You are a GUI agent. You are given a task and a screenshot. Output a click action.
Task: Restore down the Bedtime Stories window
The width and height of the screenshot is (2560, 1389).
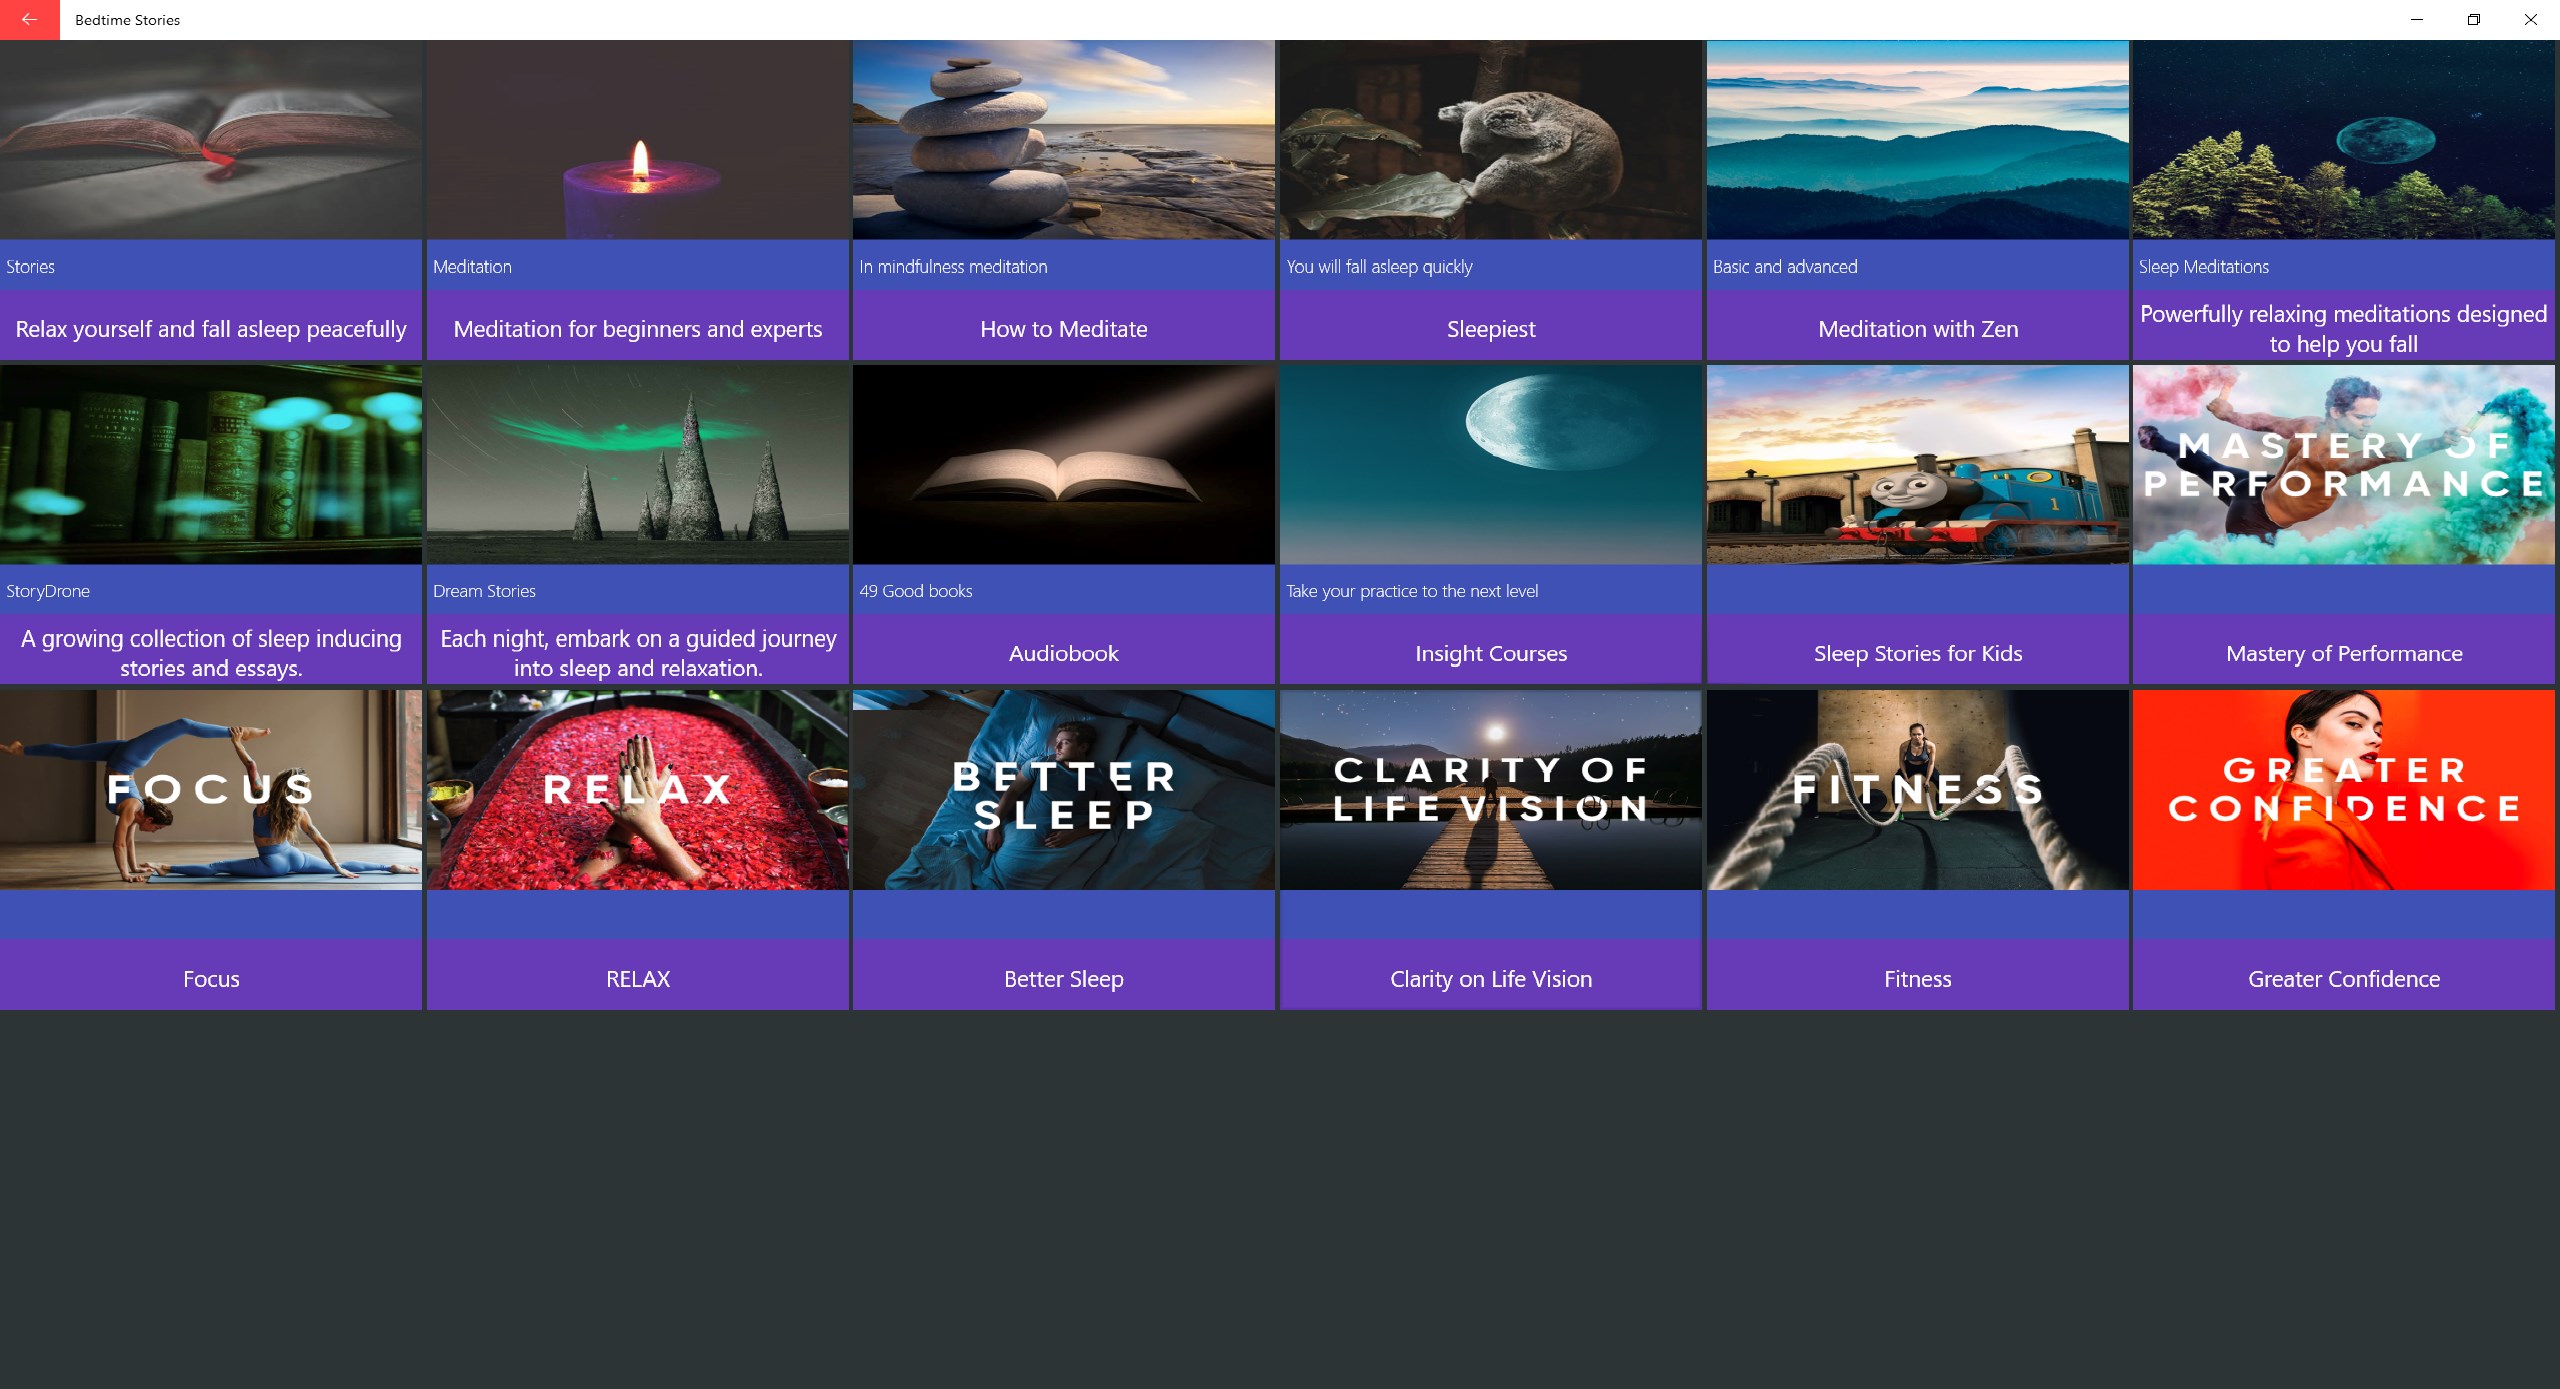(x=2473, y=19)
